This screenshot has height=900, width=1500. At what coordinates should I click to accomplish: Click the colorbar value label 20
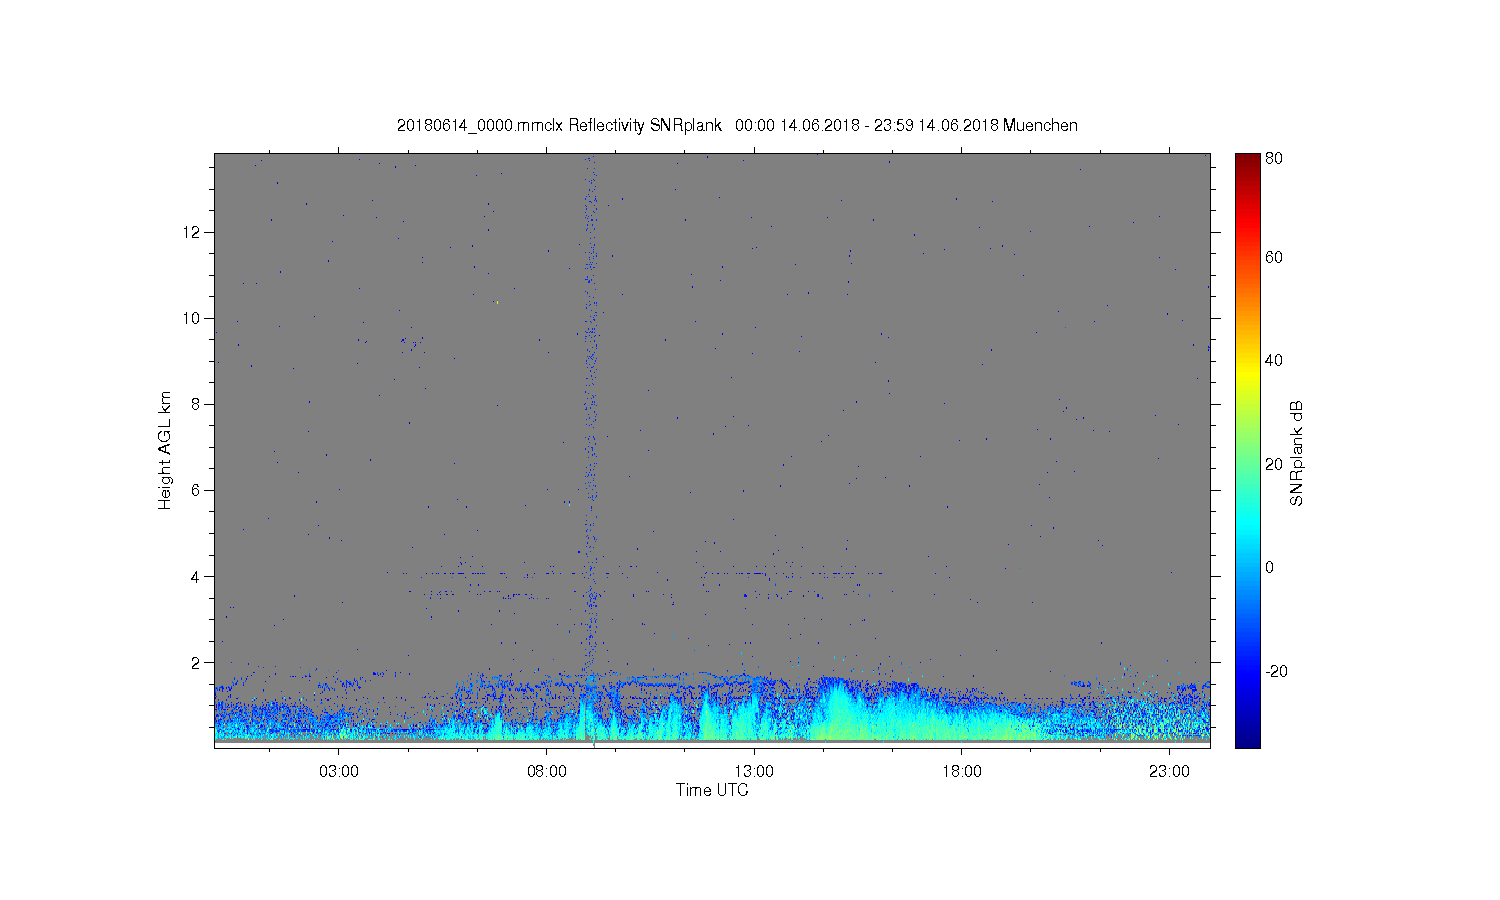tap(1274, 464)
